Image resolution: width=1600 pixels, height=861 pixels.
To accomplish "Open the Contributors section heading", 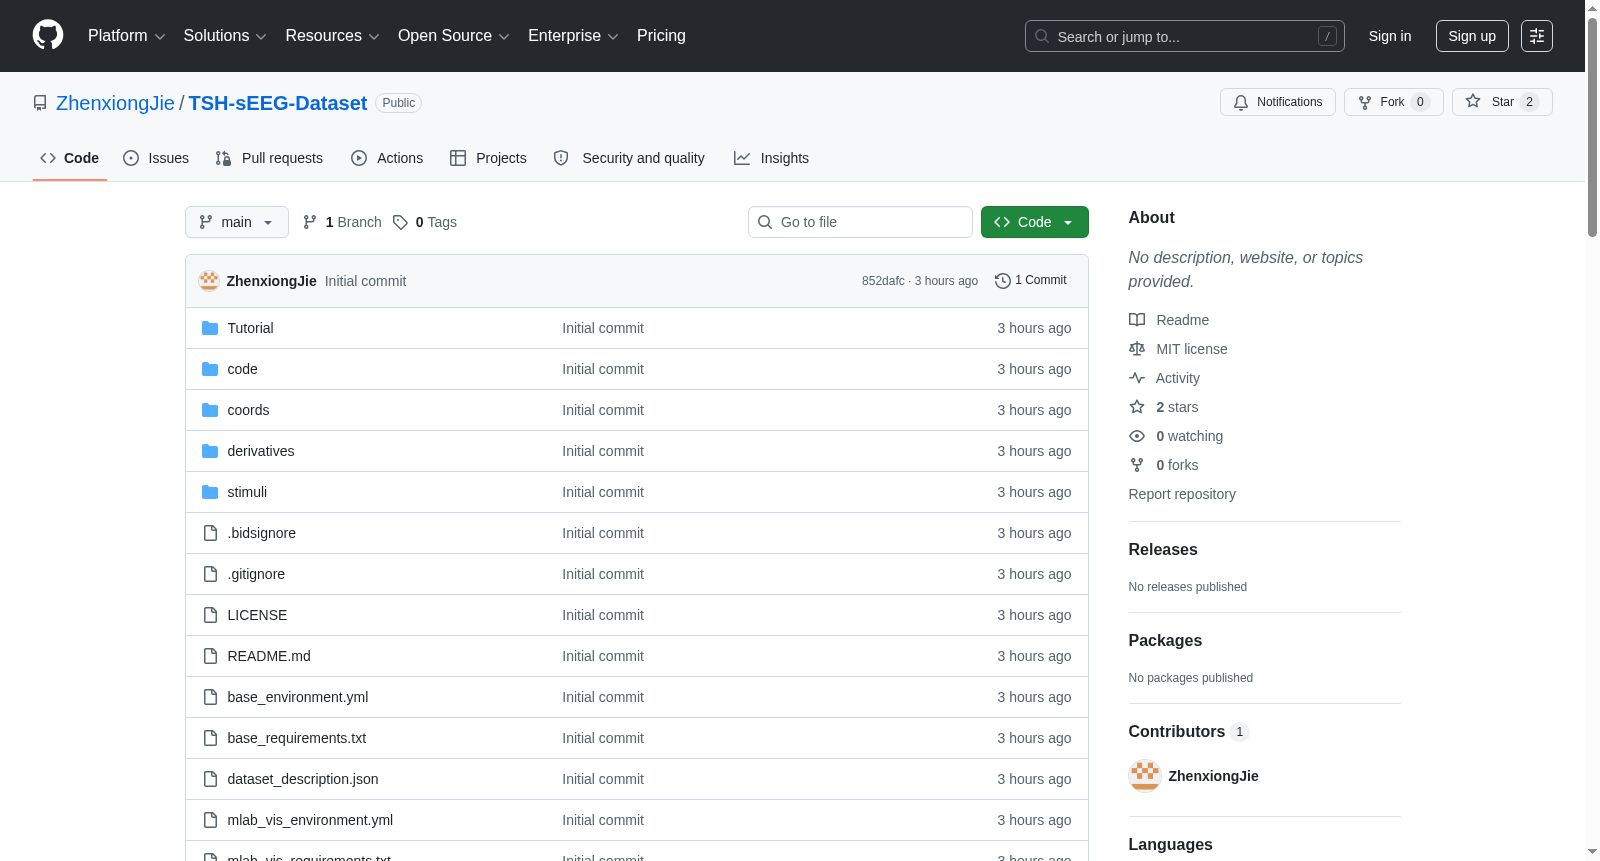I will 1188,732.
